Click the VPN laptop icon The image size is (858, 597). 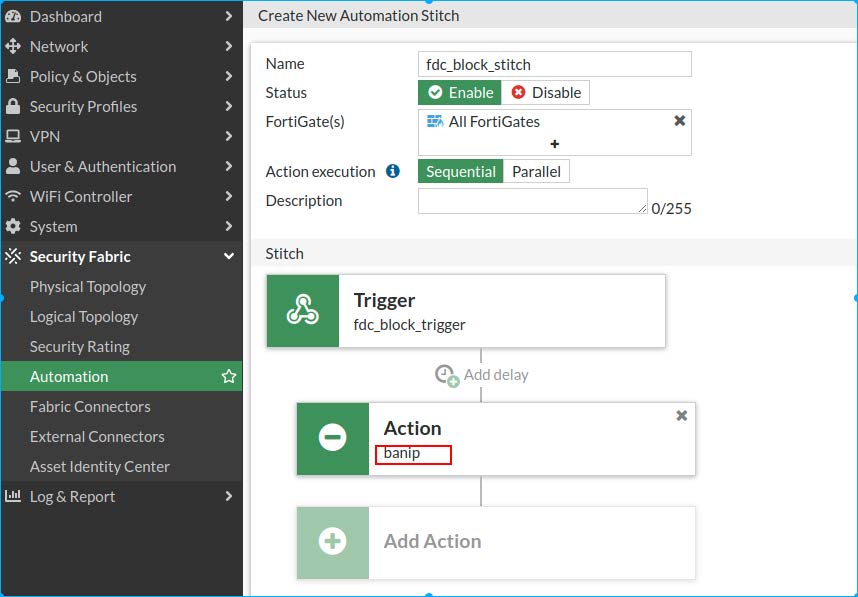click(13, 136)
